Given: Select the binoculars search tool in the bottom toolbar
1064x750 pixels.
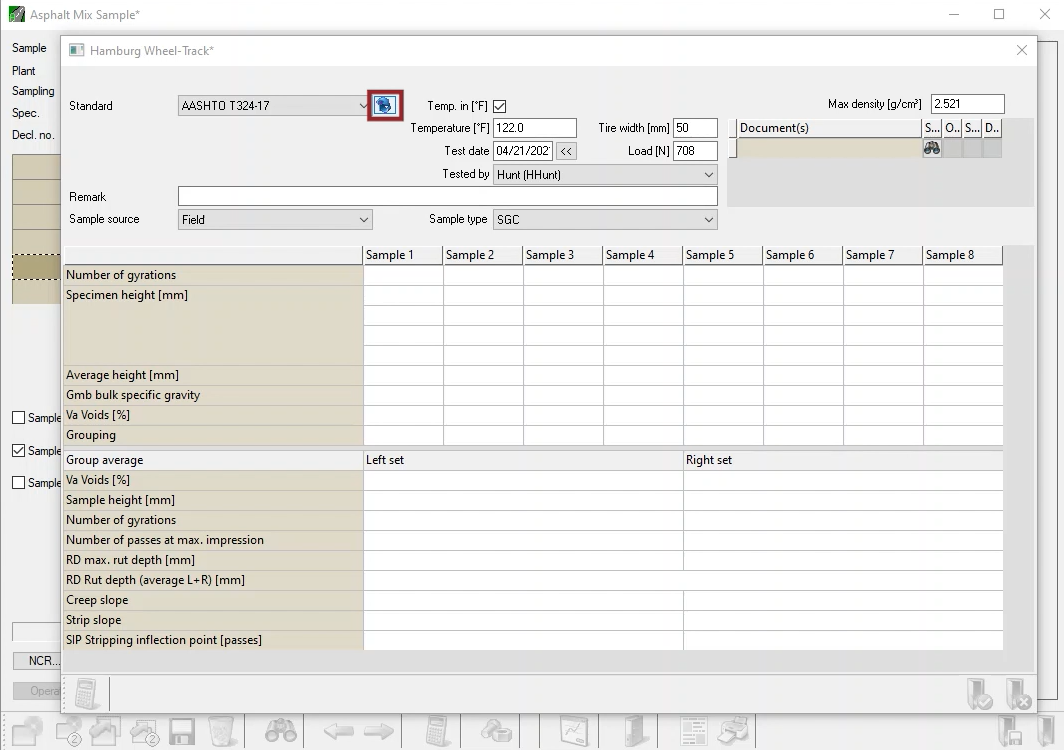Looking at the screenshot, I should (x=277, y=732).
